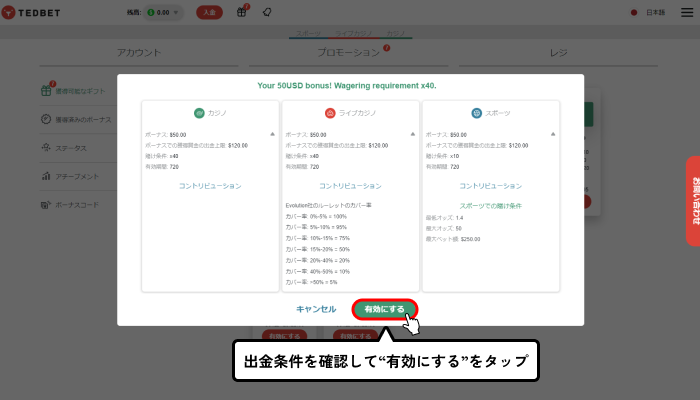The image size is (700, 400).
Task: Open the balance 0.00 dropdown
Action: click(163, 12)
